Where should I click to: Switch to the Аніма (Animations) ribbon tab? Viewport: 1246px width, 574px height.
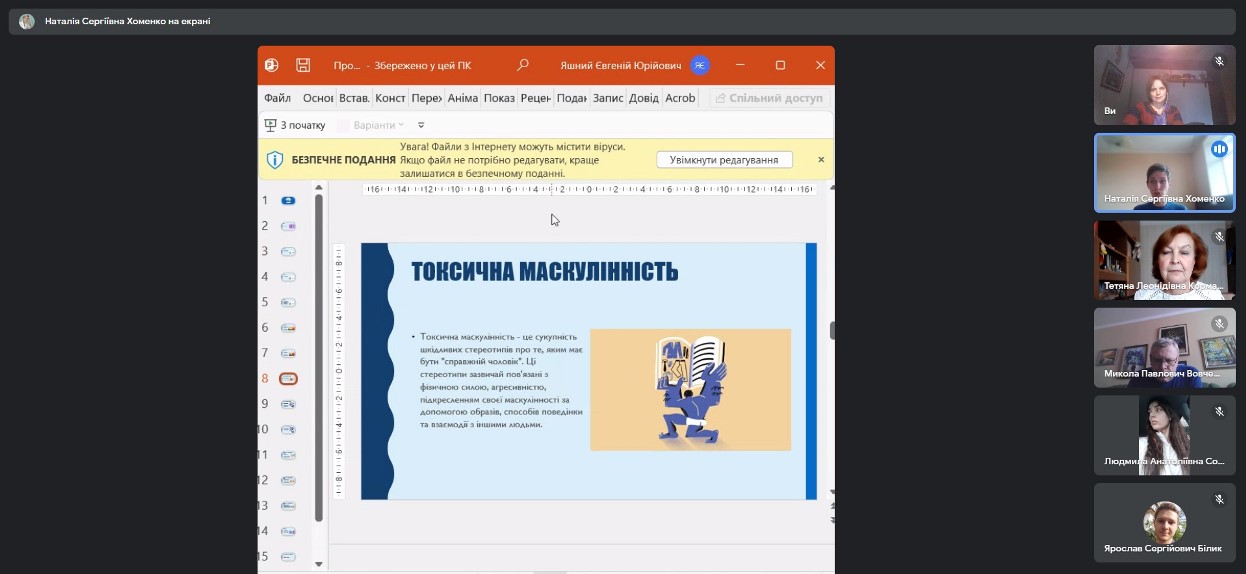(463, 98)
